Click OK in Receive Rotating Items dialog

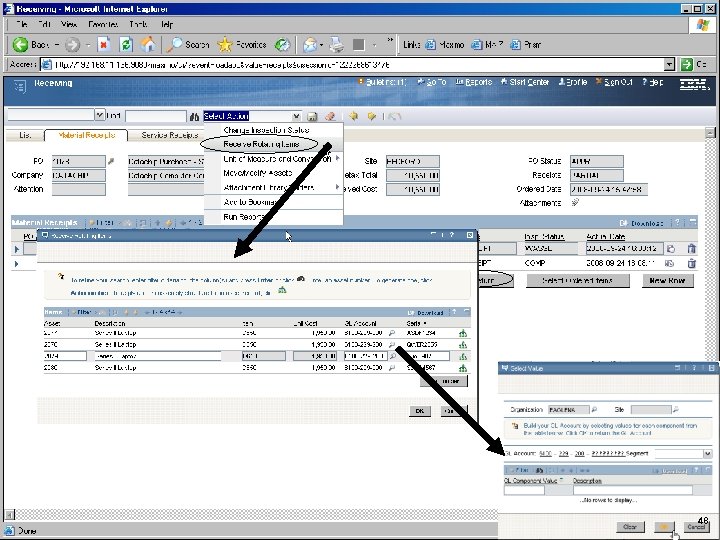point(420,411)
